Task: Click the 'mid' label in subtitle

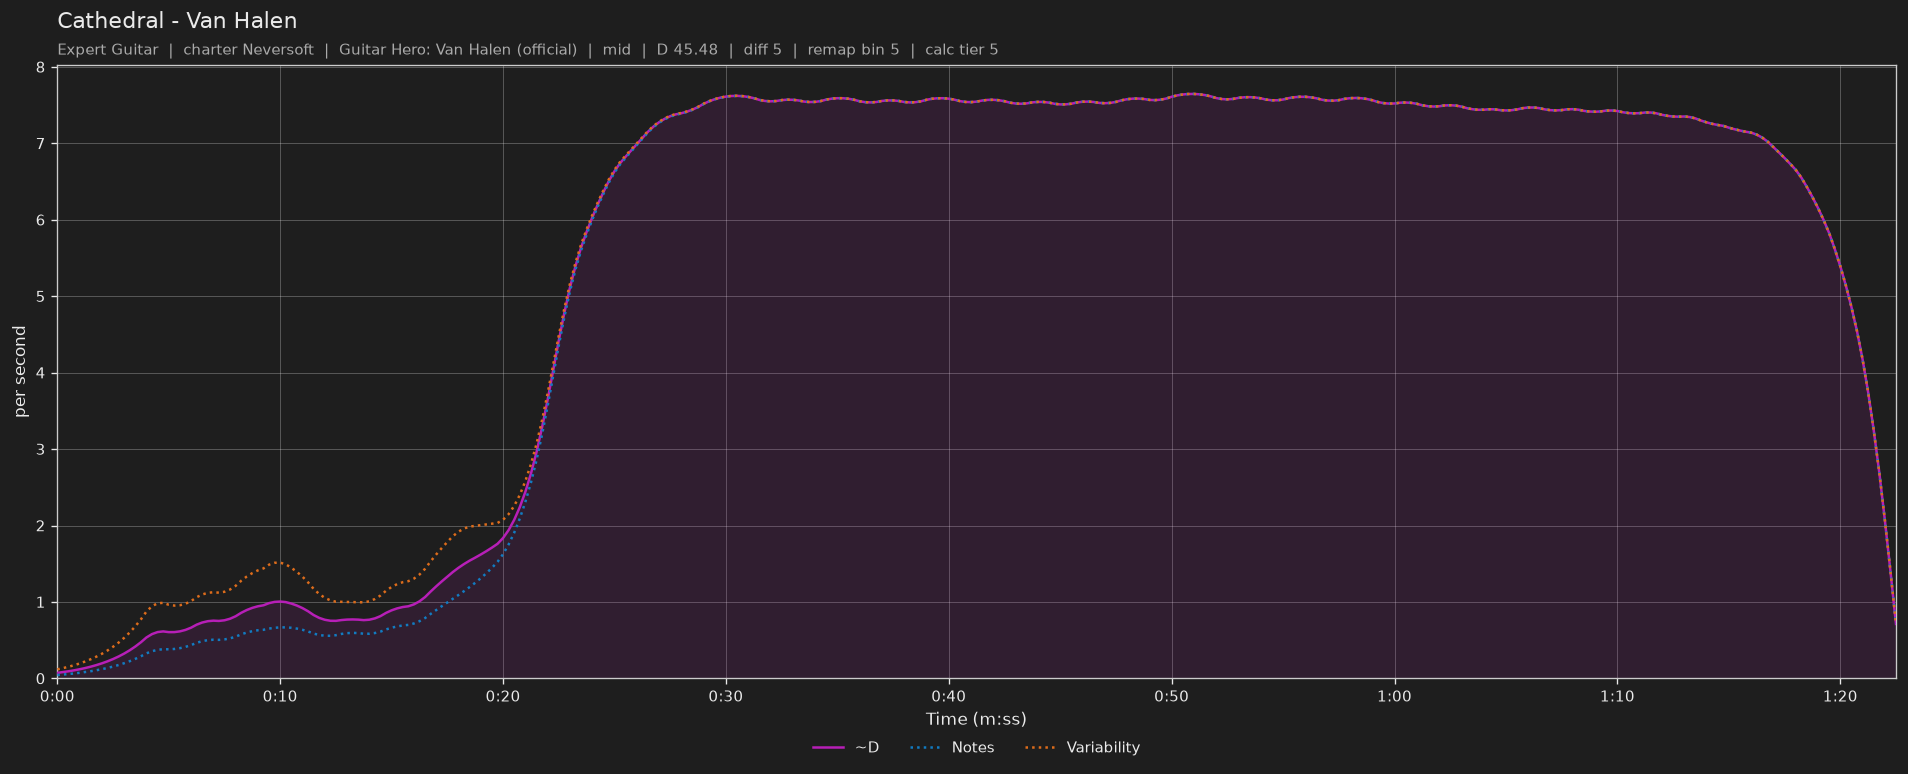Action: 617,50
